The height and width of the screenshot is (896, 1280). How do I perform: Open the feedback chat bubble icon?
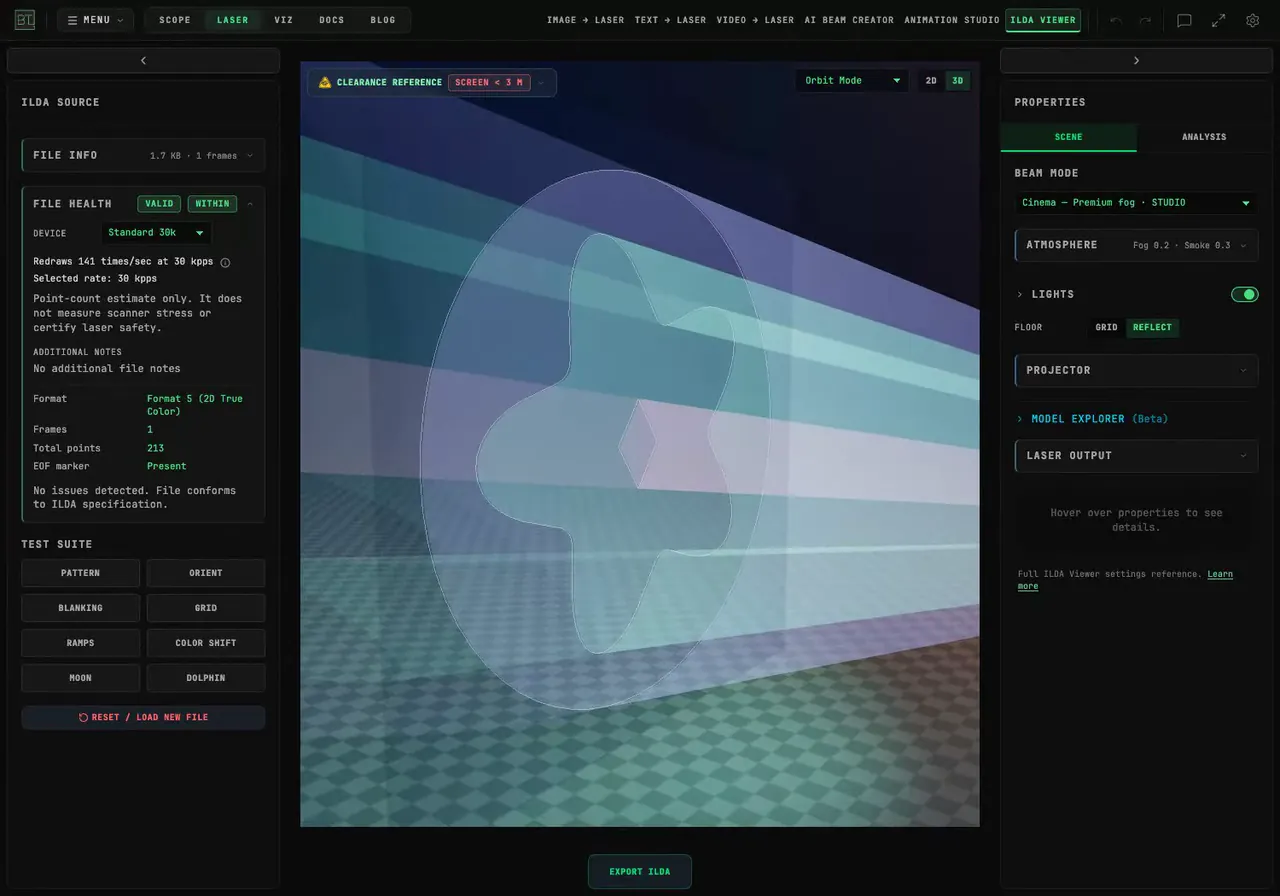tap(1184, 20)
